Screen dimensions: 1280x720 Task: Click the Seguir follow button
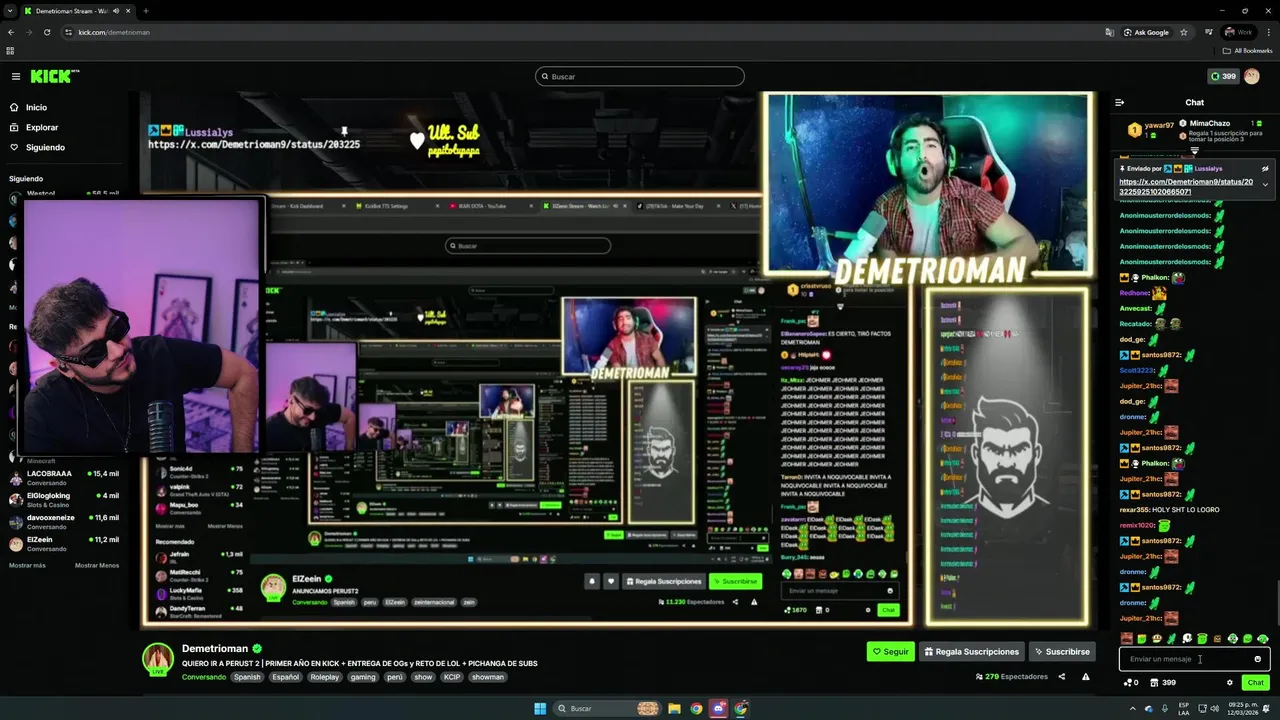pos(891,651)
